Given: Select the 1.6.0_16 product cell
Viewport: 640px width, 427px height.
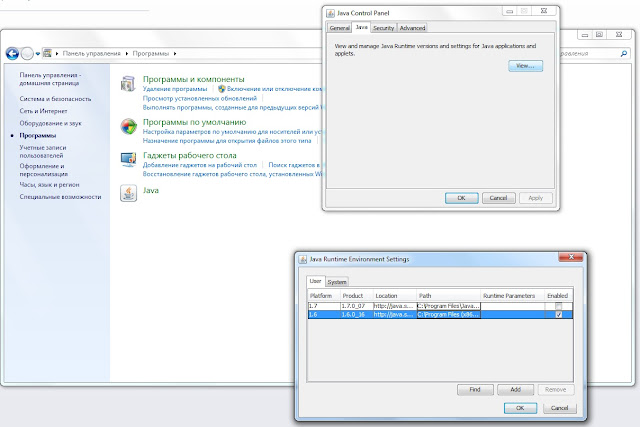Looking at the screenshot, I should 357,314.
